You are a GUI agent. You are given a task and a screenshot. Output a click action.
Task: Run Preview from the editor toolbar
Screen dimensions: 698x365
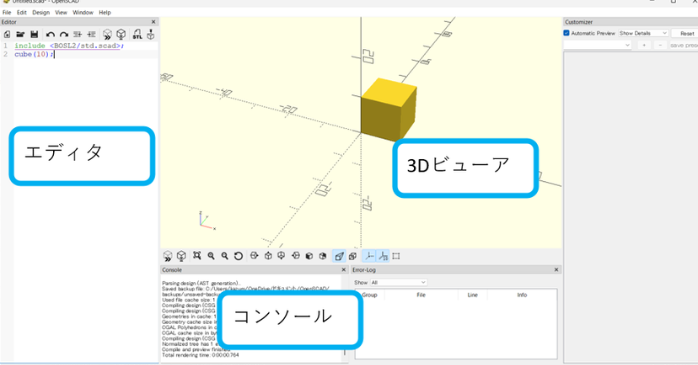107,34
